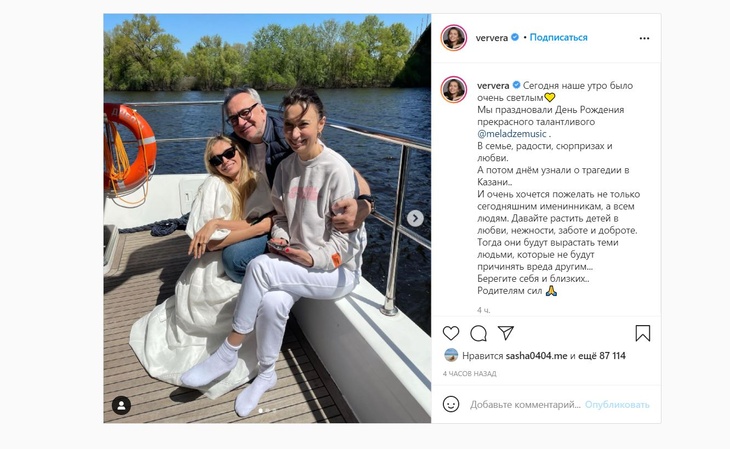Click ververa avatar beside caption
Screen dimensions: 730x449
pos(454,89)
